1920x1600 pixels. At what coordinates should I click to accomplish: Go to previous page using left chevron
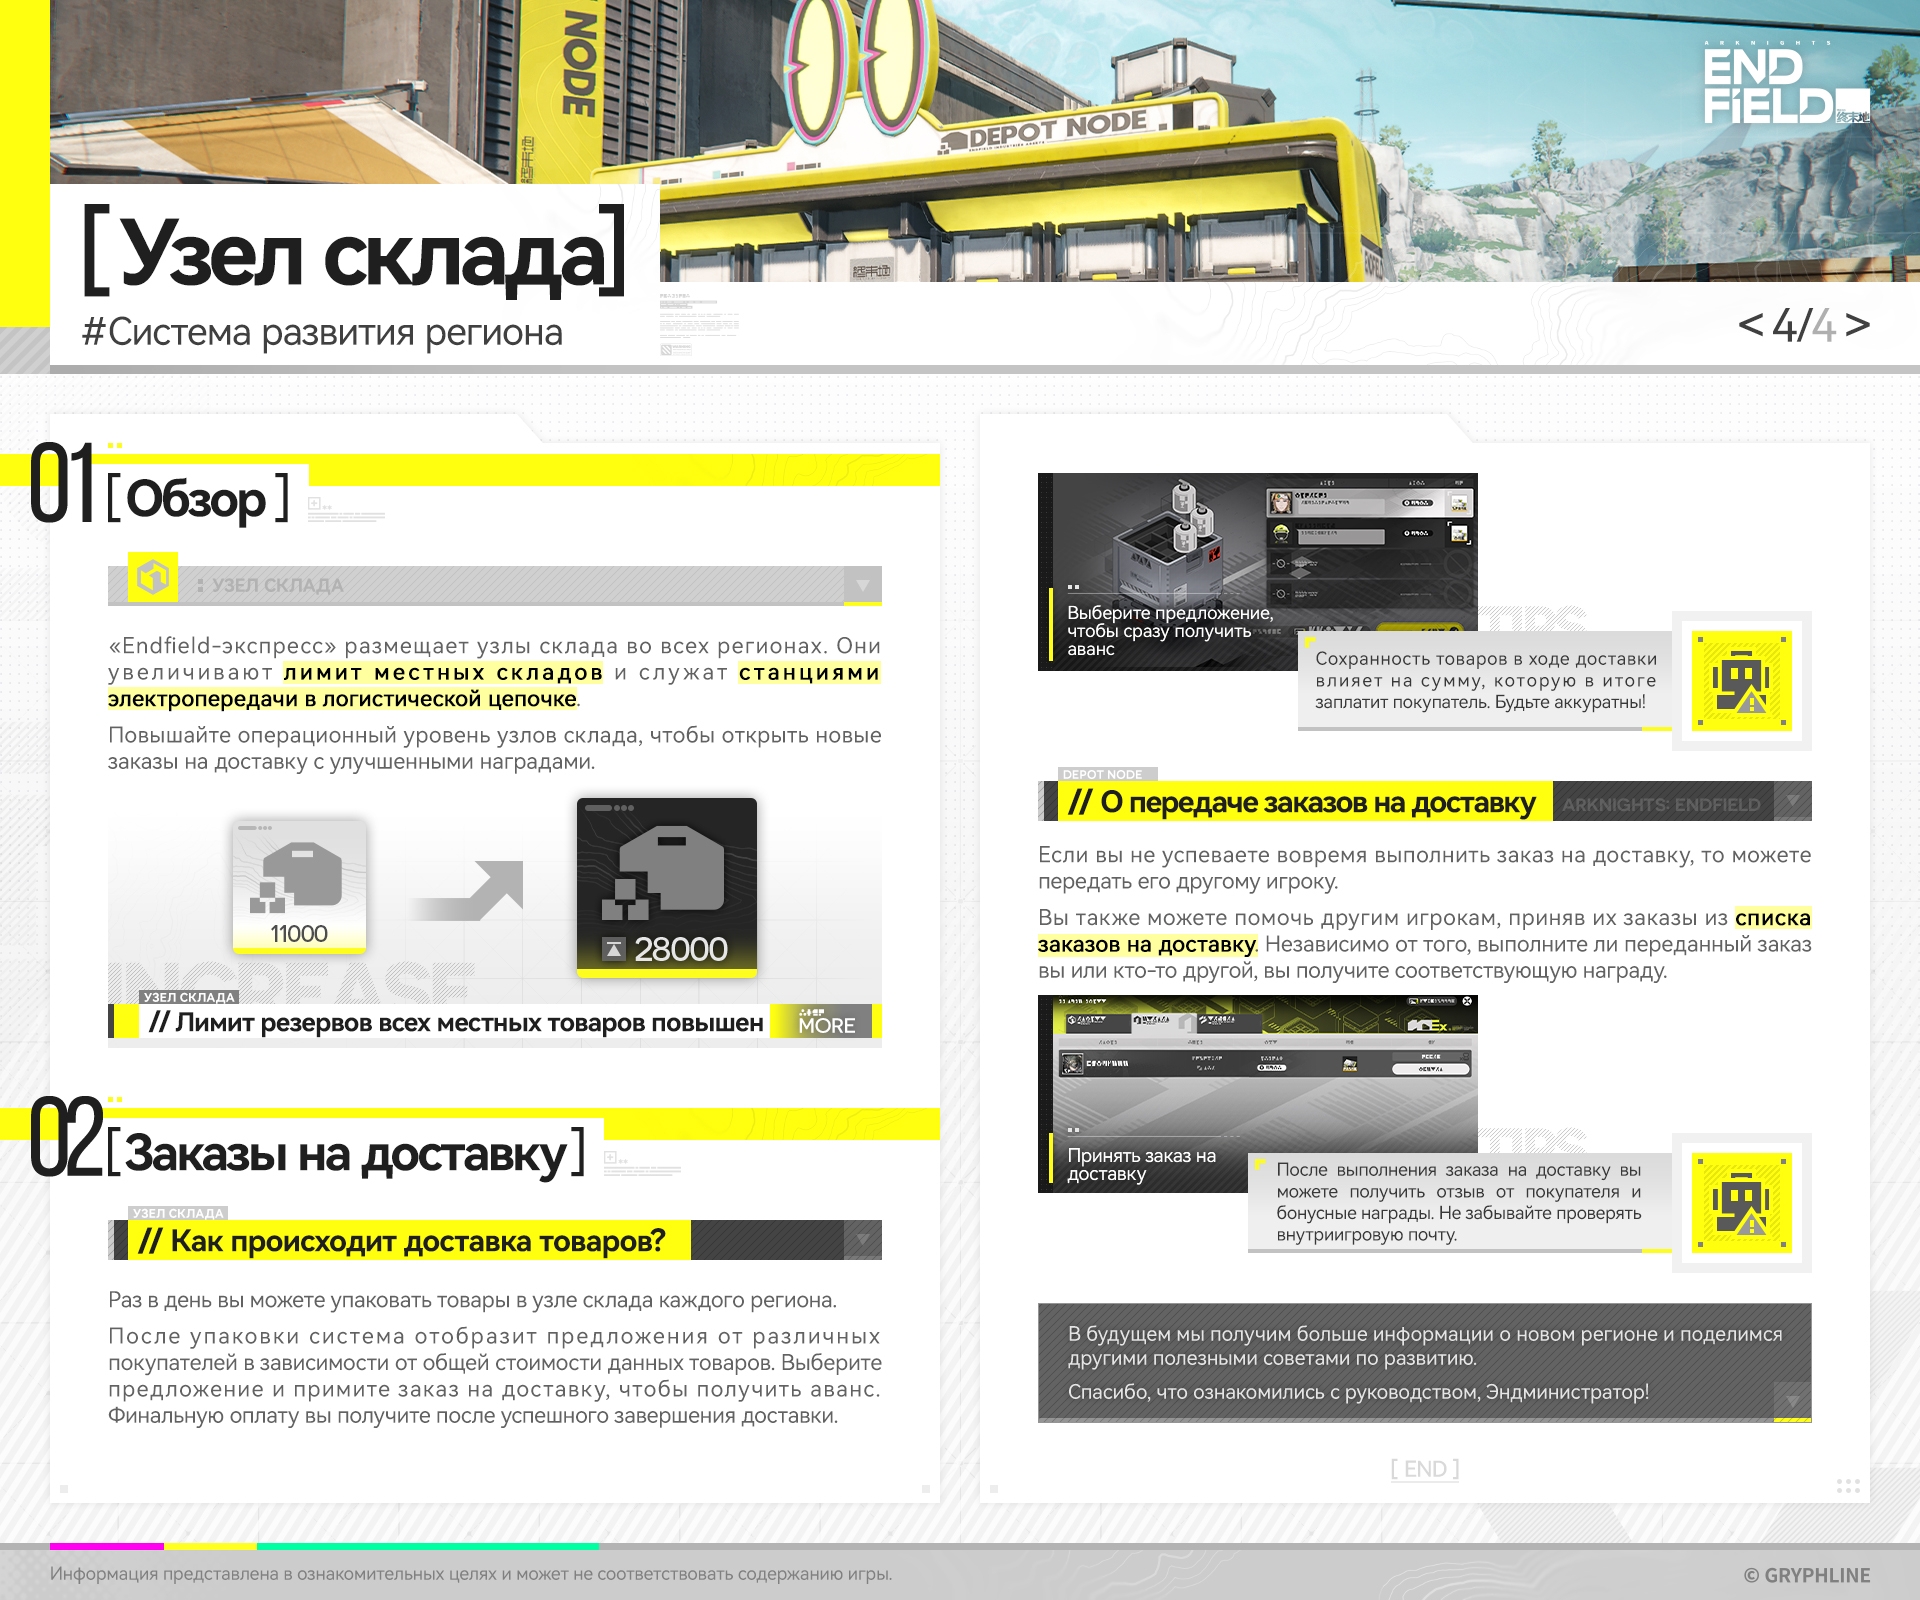(x=1750, y=324)
